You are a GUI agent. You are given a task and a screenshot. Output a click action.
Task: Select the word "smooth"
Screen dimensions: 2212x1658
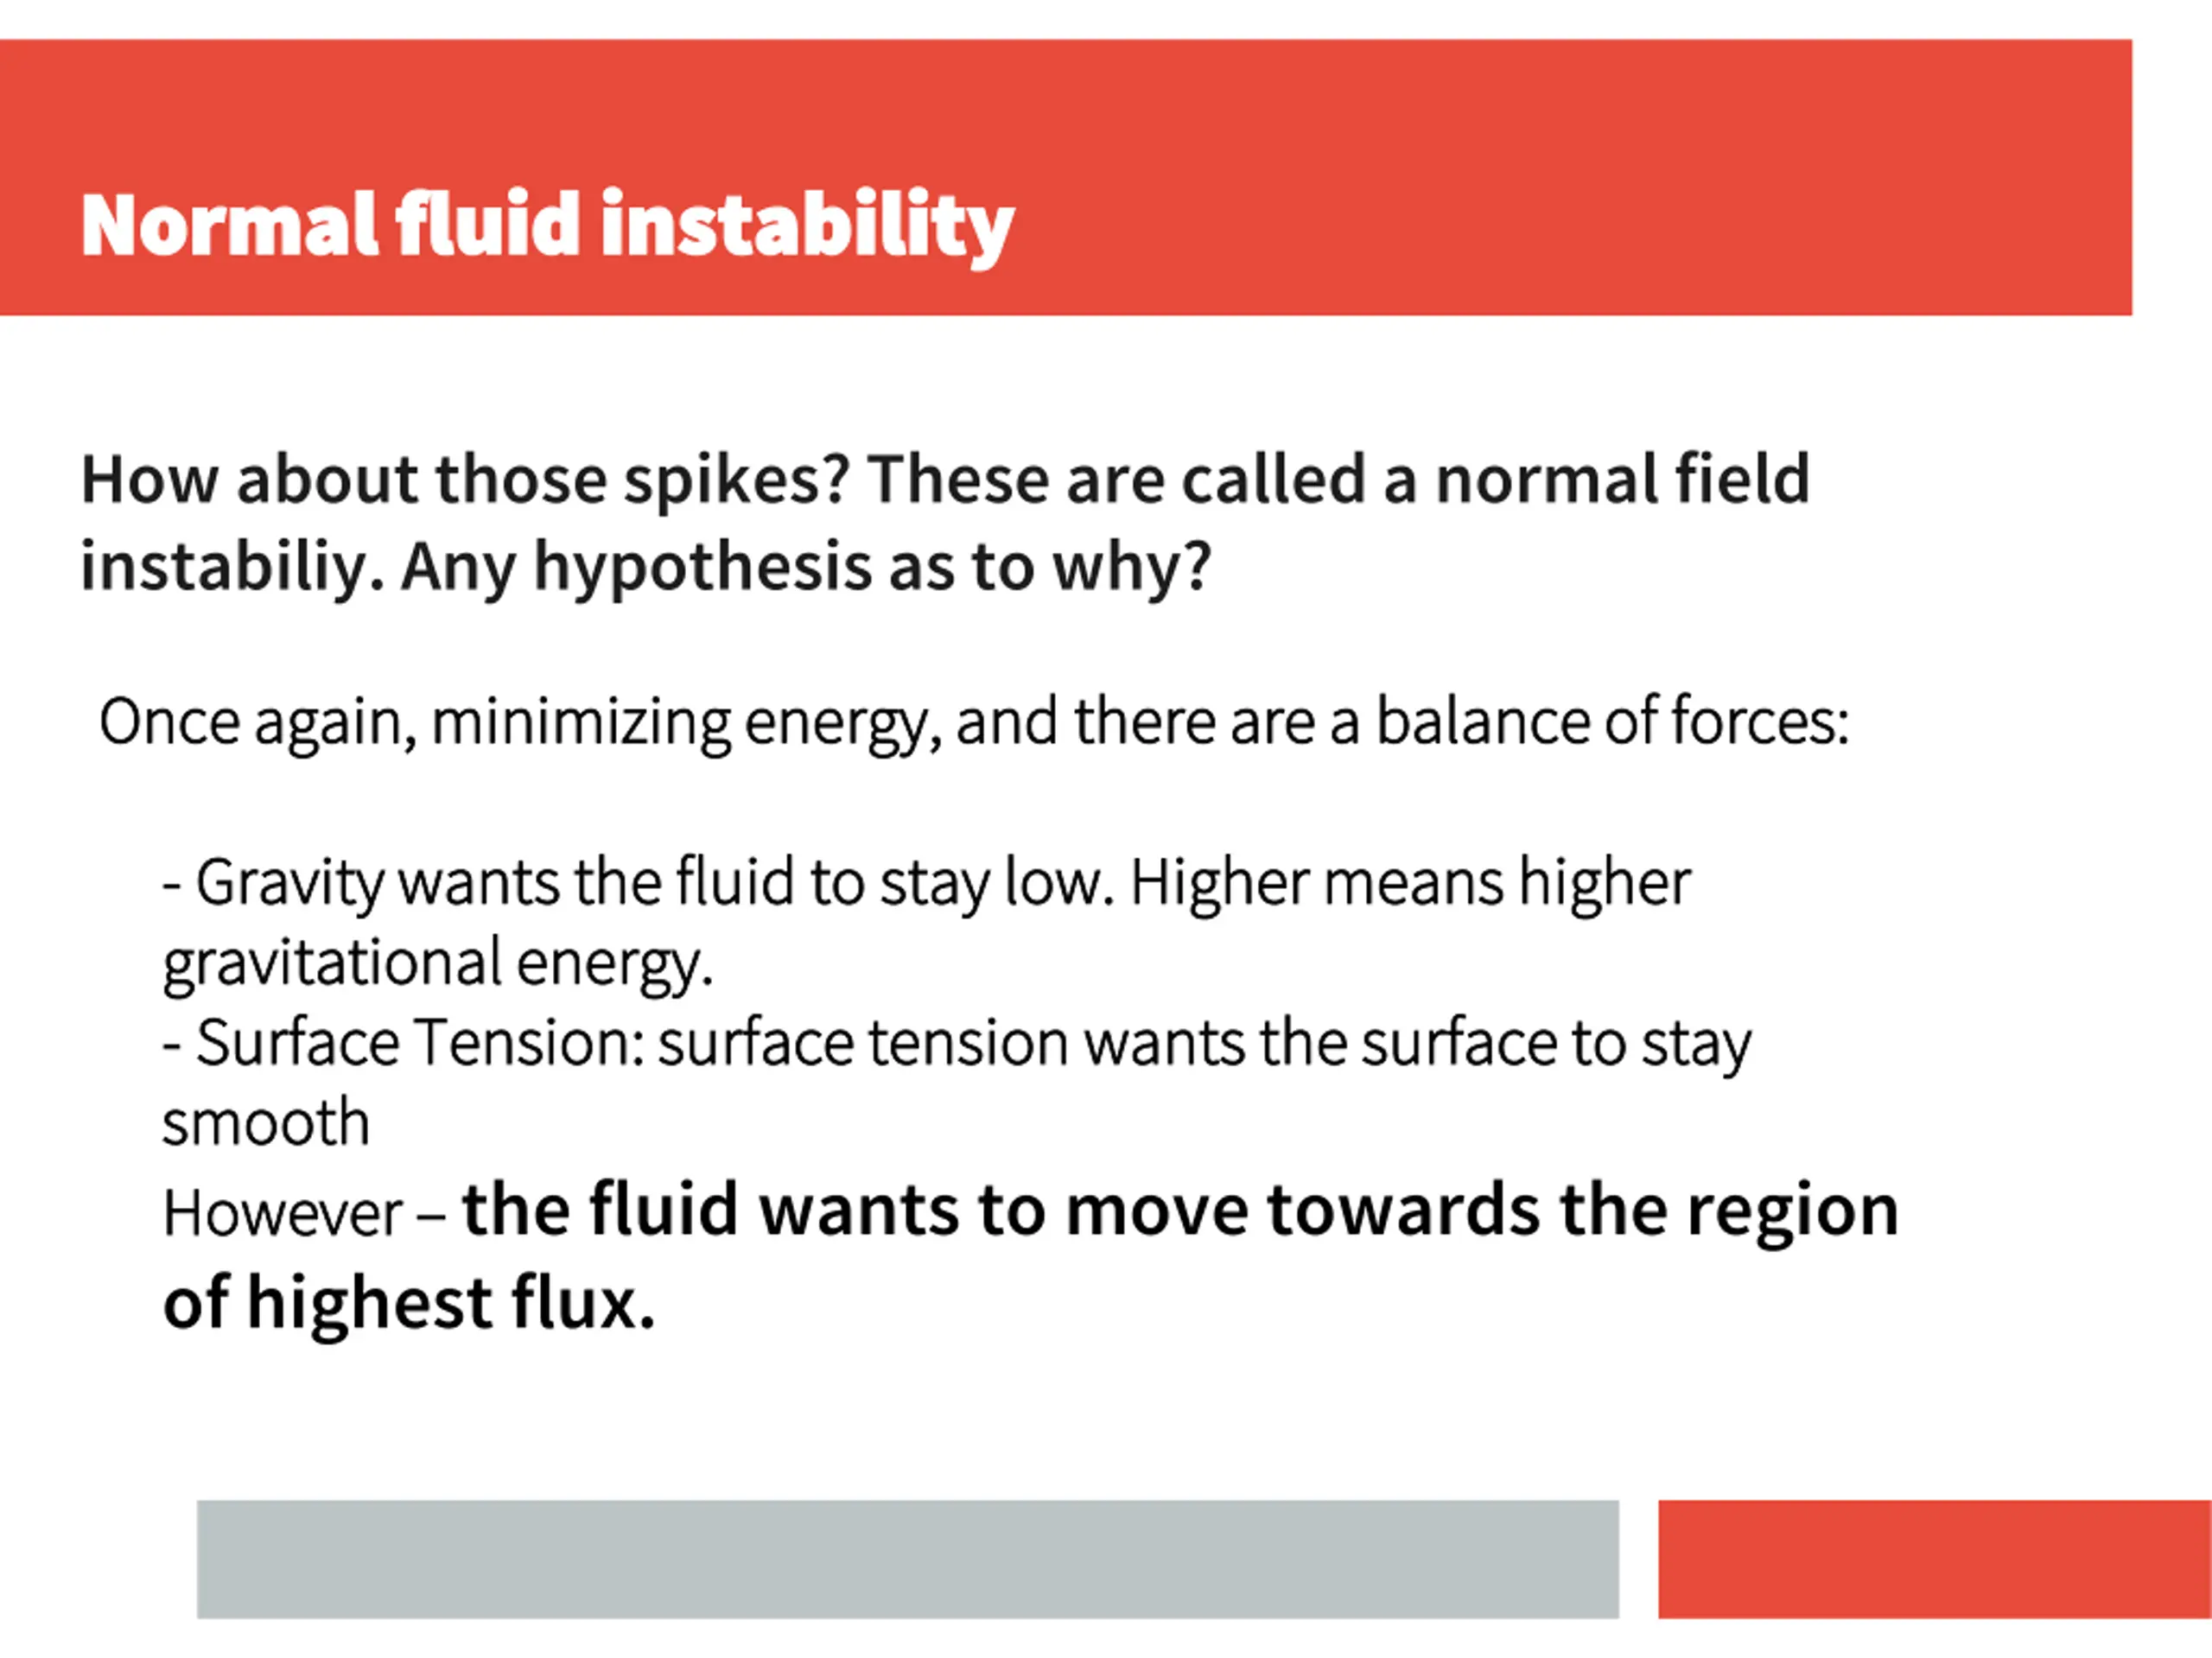(266, 1124)
